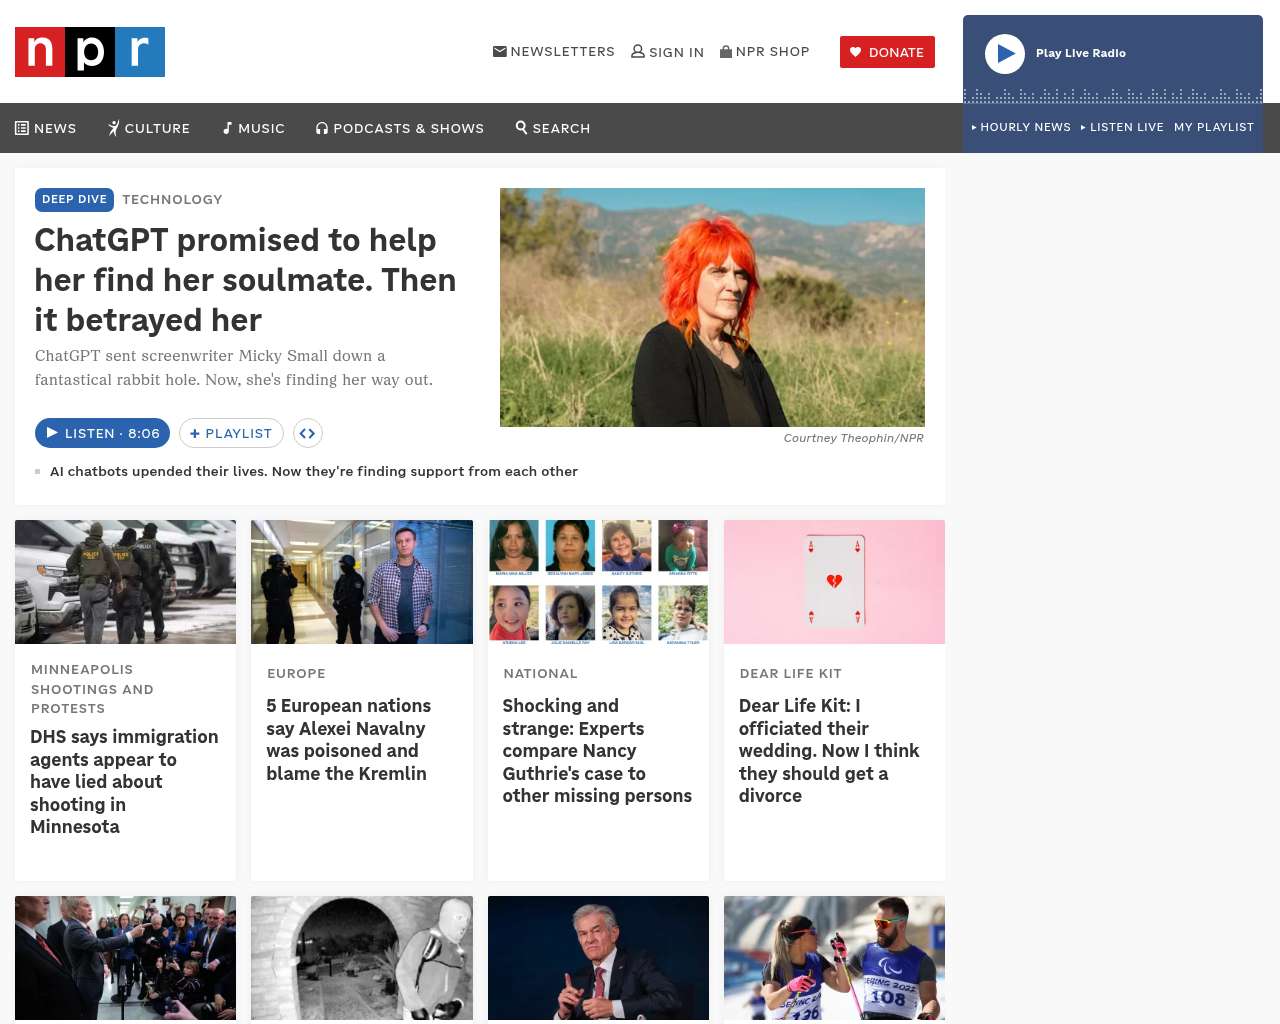Open the press crowd photo thumbnail

click(x=125, y=958)
